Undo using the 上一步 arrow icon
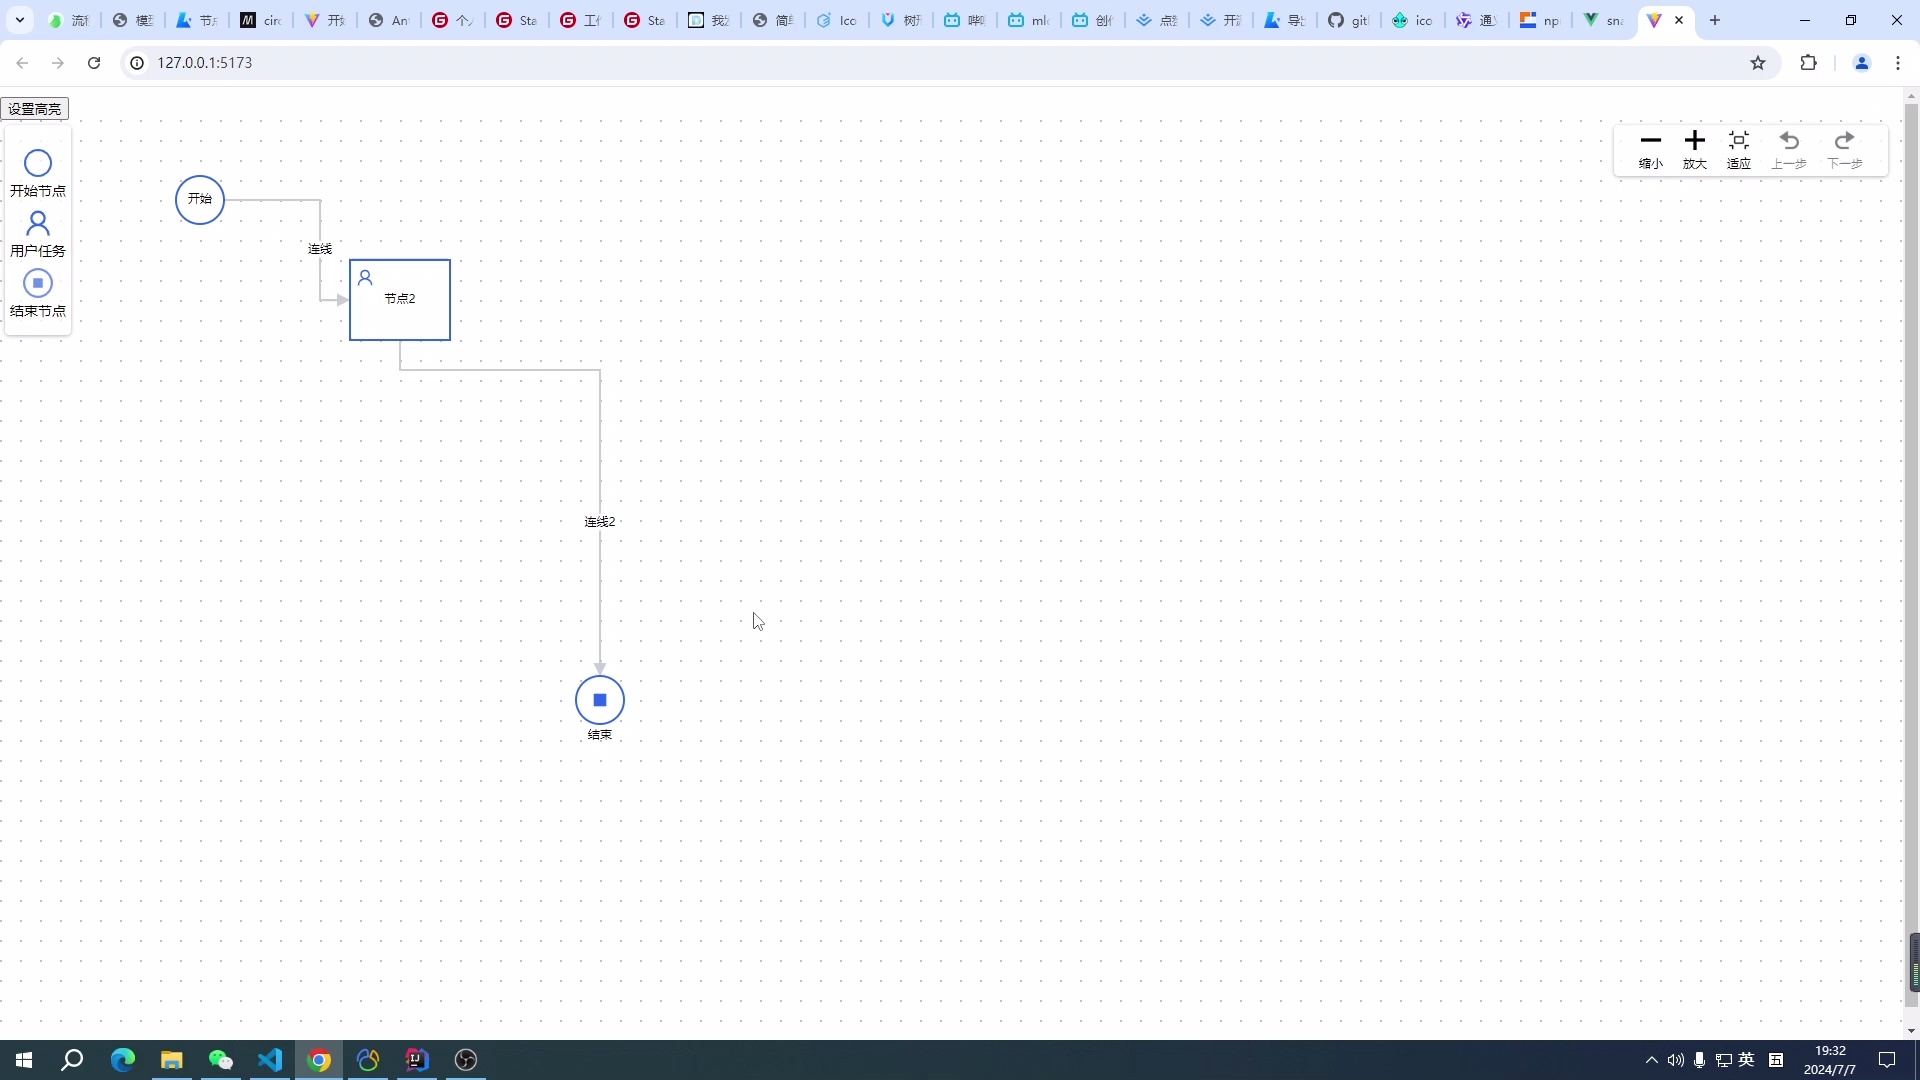1920x1080 pixels. 1789,141
